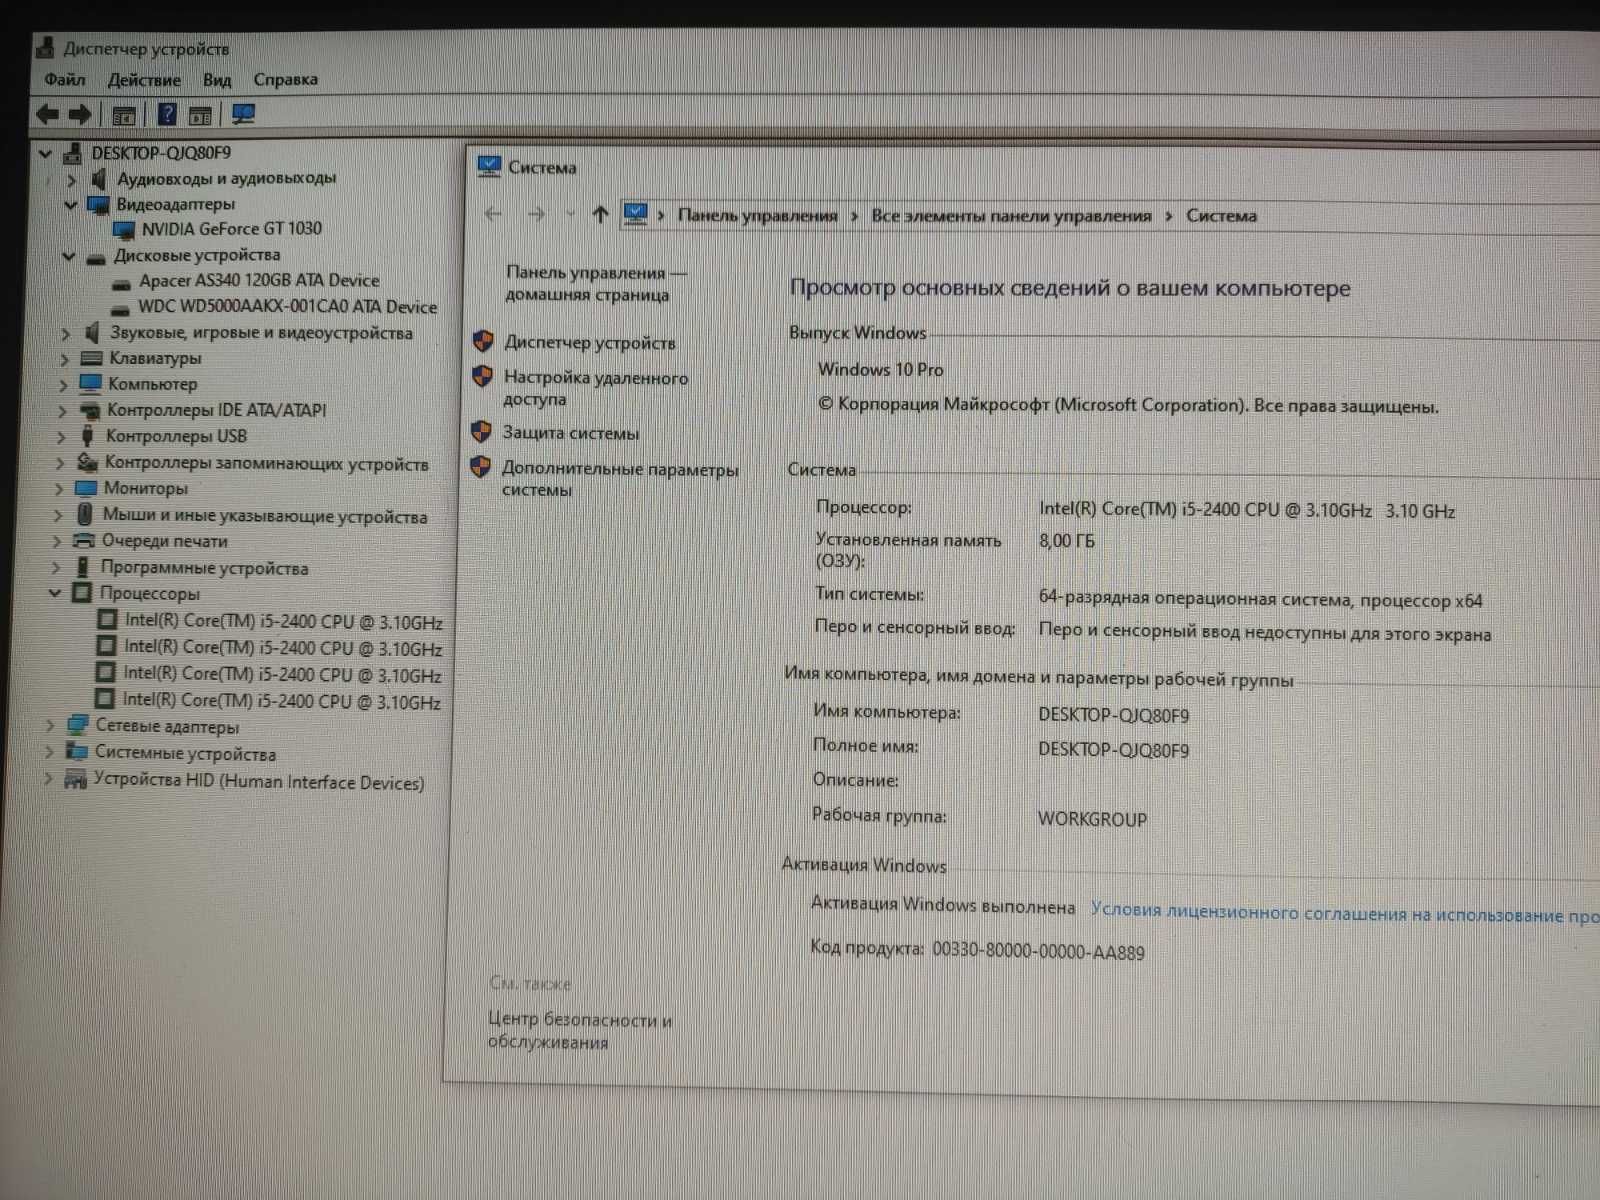Click Все элементы панели управления breadcrumb
The width and height of the screenshot is (1600, 1200).
1011,216
